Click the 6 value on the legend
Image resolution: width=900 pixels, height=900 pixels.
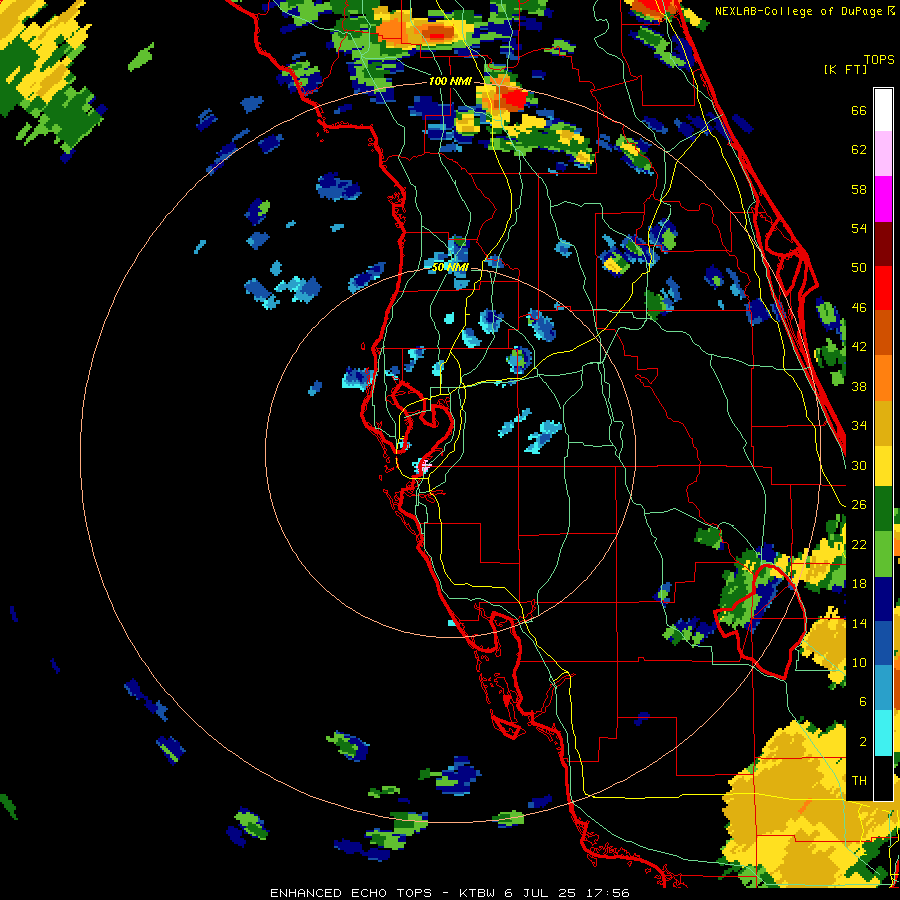pos(862,702)
